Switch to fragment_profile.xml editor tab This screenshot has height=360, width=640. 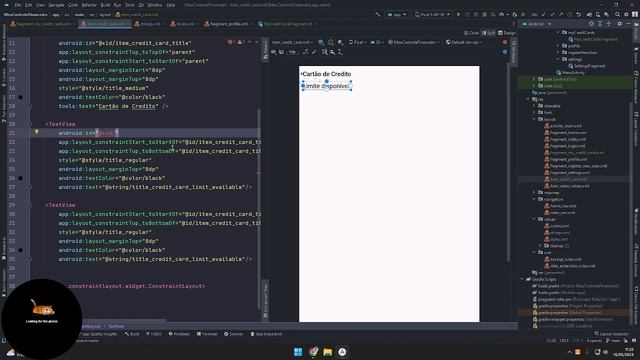coord(229,24)
